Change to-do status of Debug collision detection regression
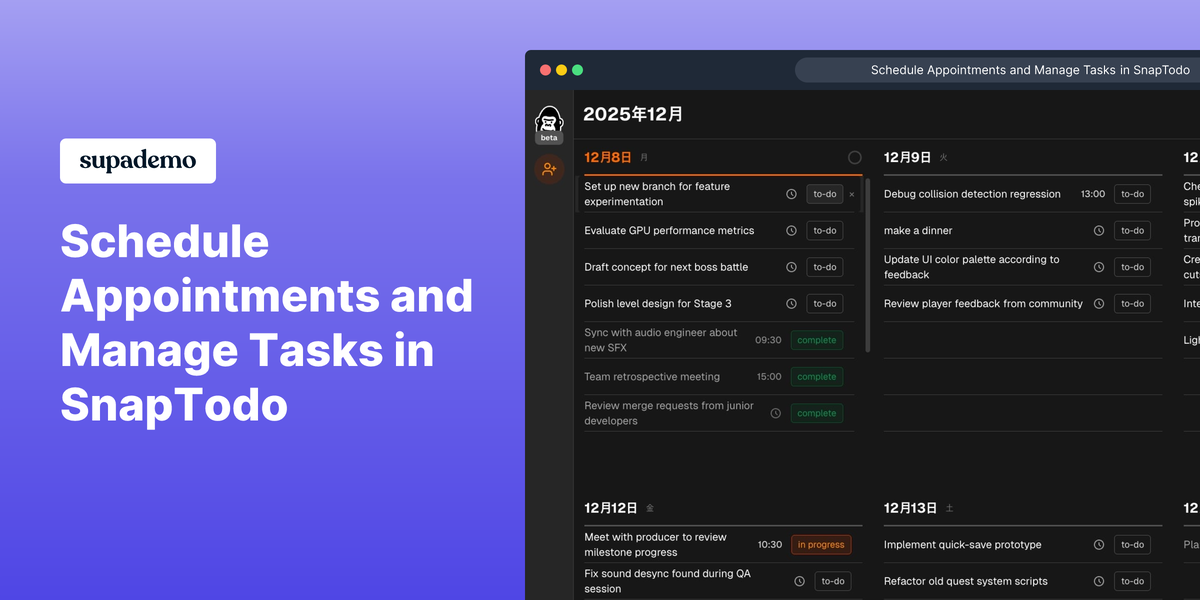The image size is (1200, 600). pyautogui.click(x=1132, y=194)
